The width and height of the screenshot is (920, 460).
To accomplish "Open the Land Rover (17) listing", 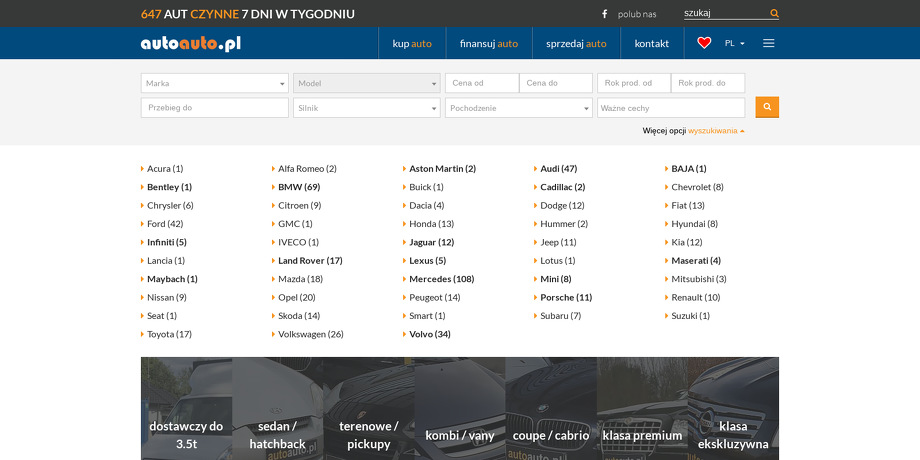I will click(310, 261).
